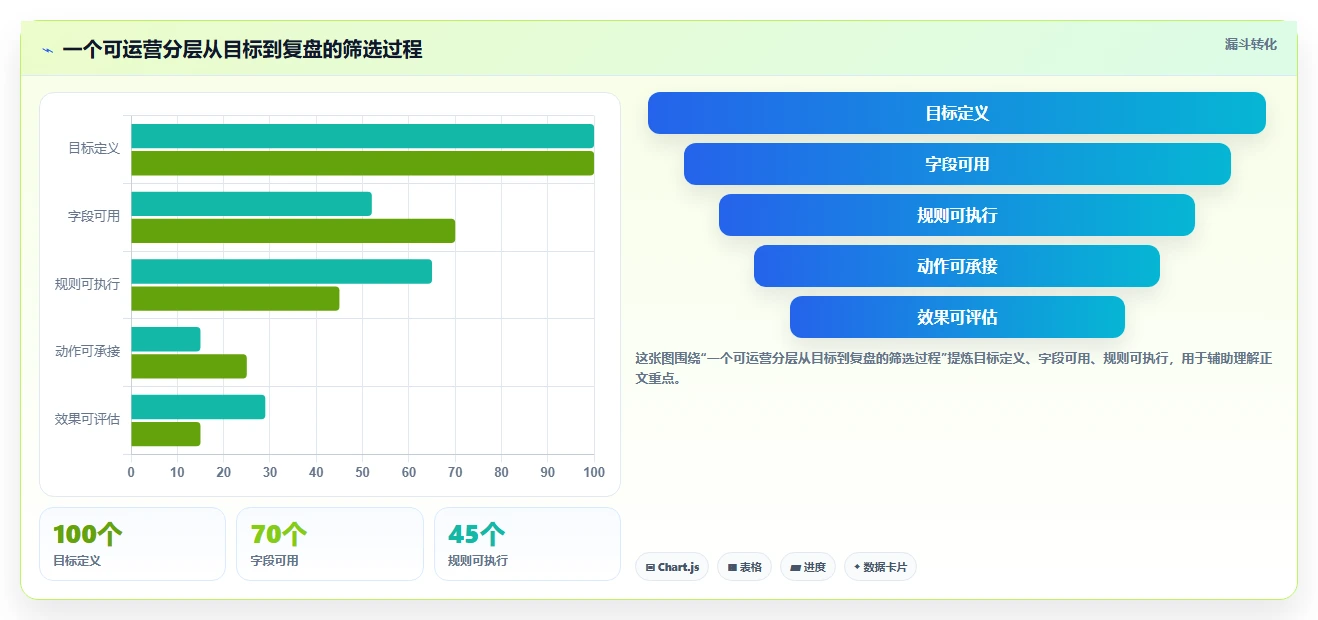Click the green bar for 目标定义

tap(362, 163)
